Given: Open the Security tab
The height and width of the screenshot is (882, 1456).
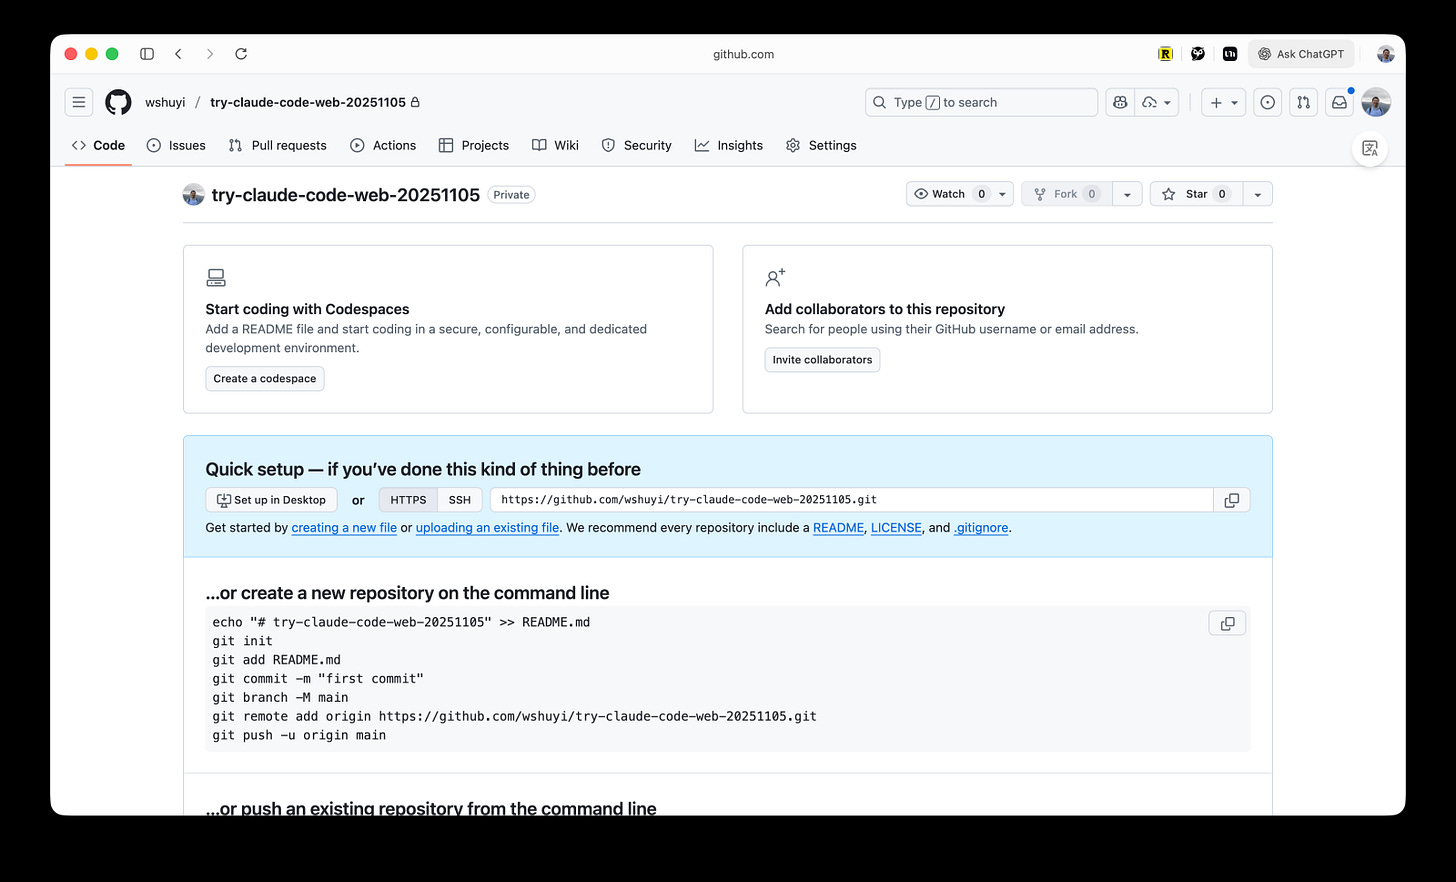Looking at the screenshot, I should tap(636, 145).
